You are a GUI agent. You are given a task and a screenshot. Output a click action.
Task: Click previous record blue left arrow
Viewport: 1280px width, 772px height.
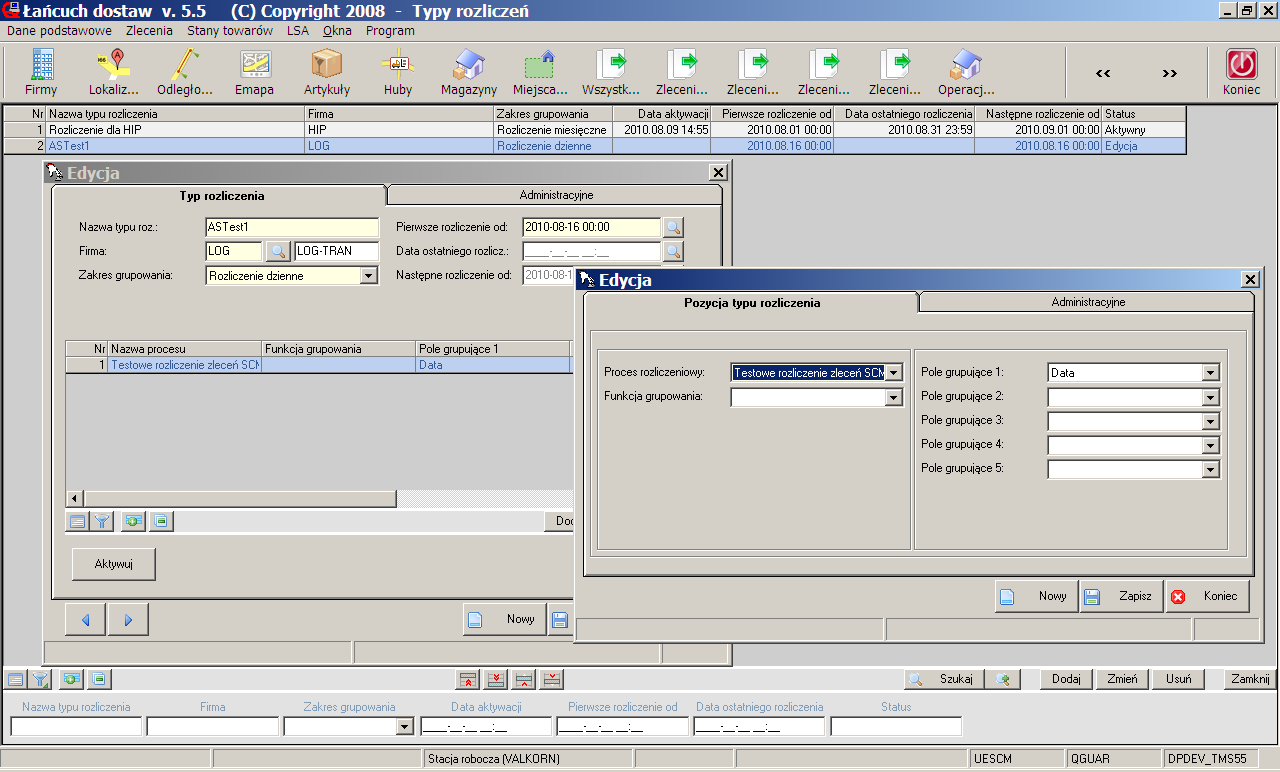click(85, 620)
